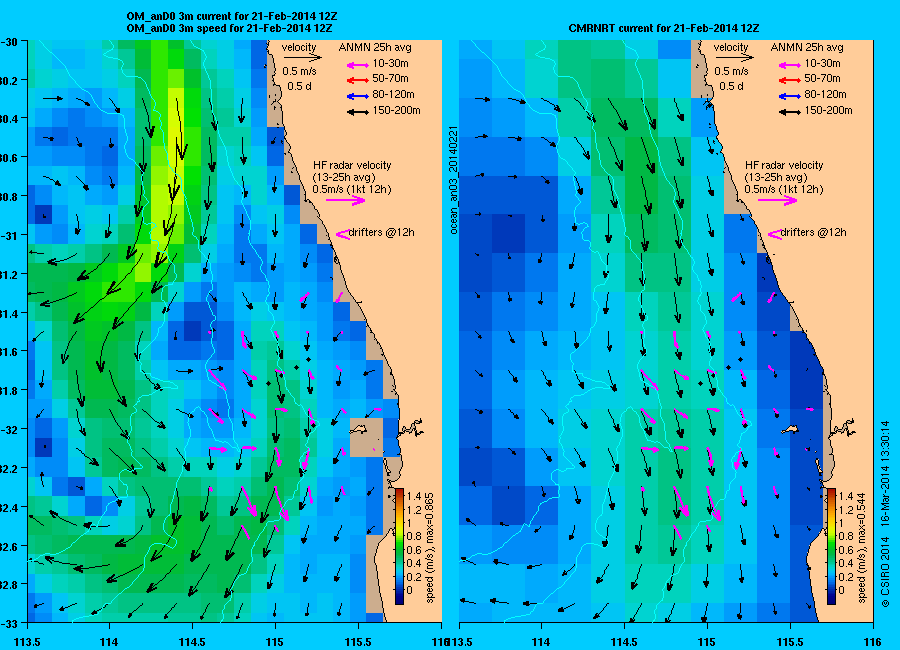Click longitude label '115.5' under left map

[358, 642]
